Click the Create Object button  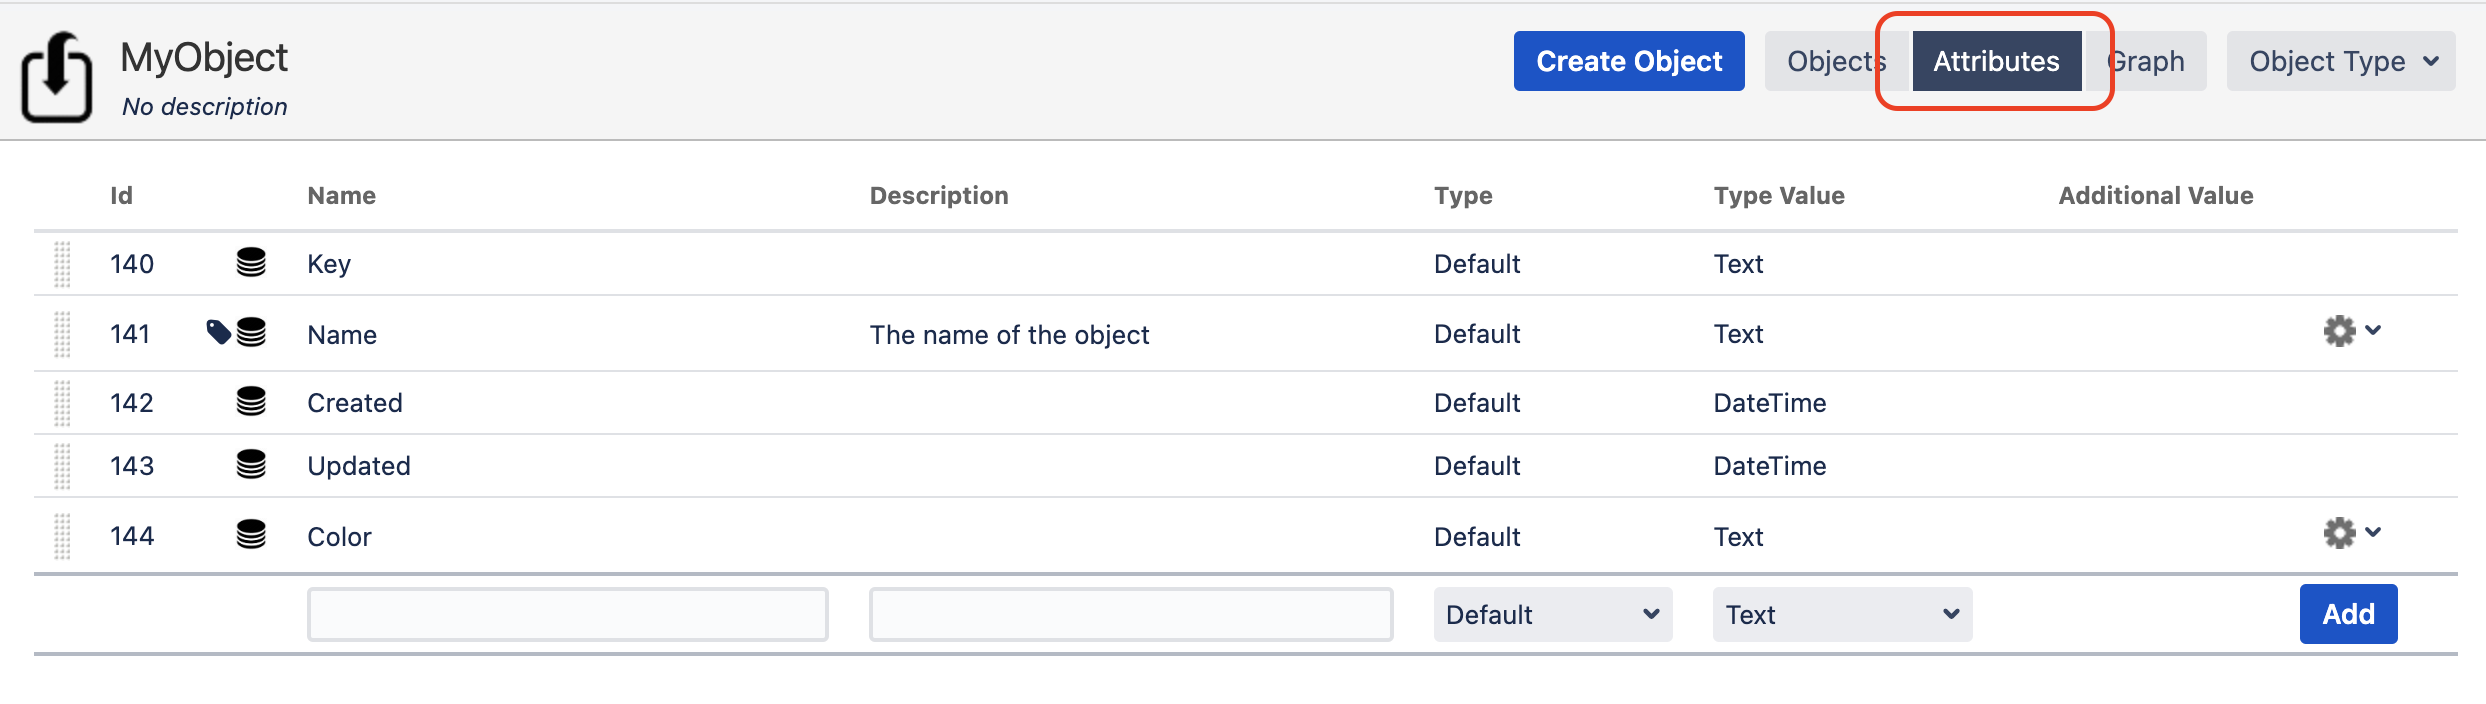[1628, 61]
